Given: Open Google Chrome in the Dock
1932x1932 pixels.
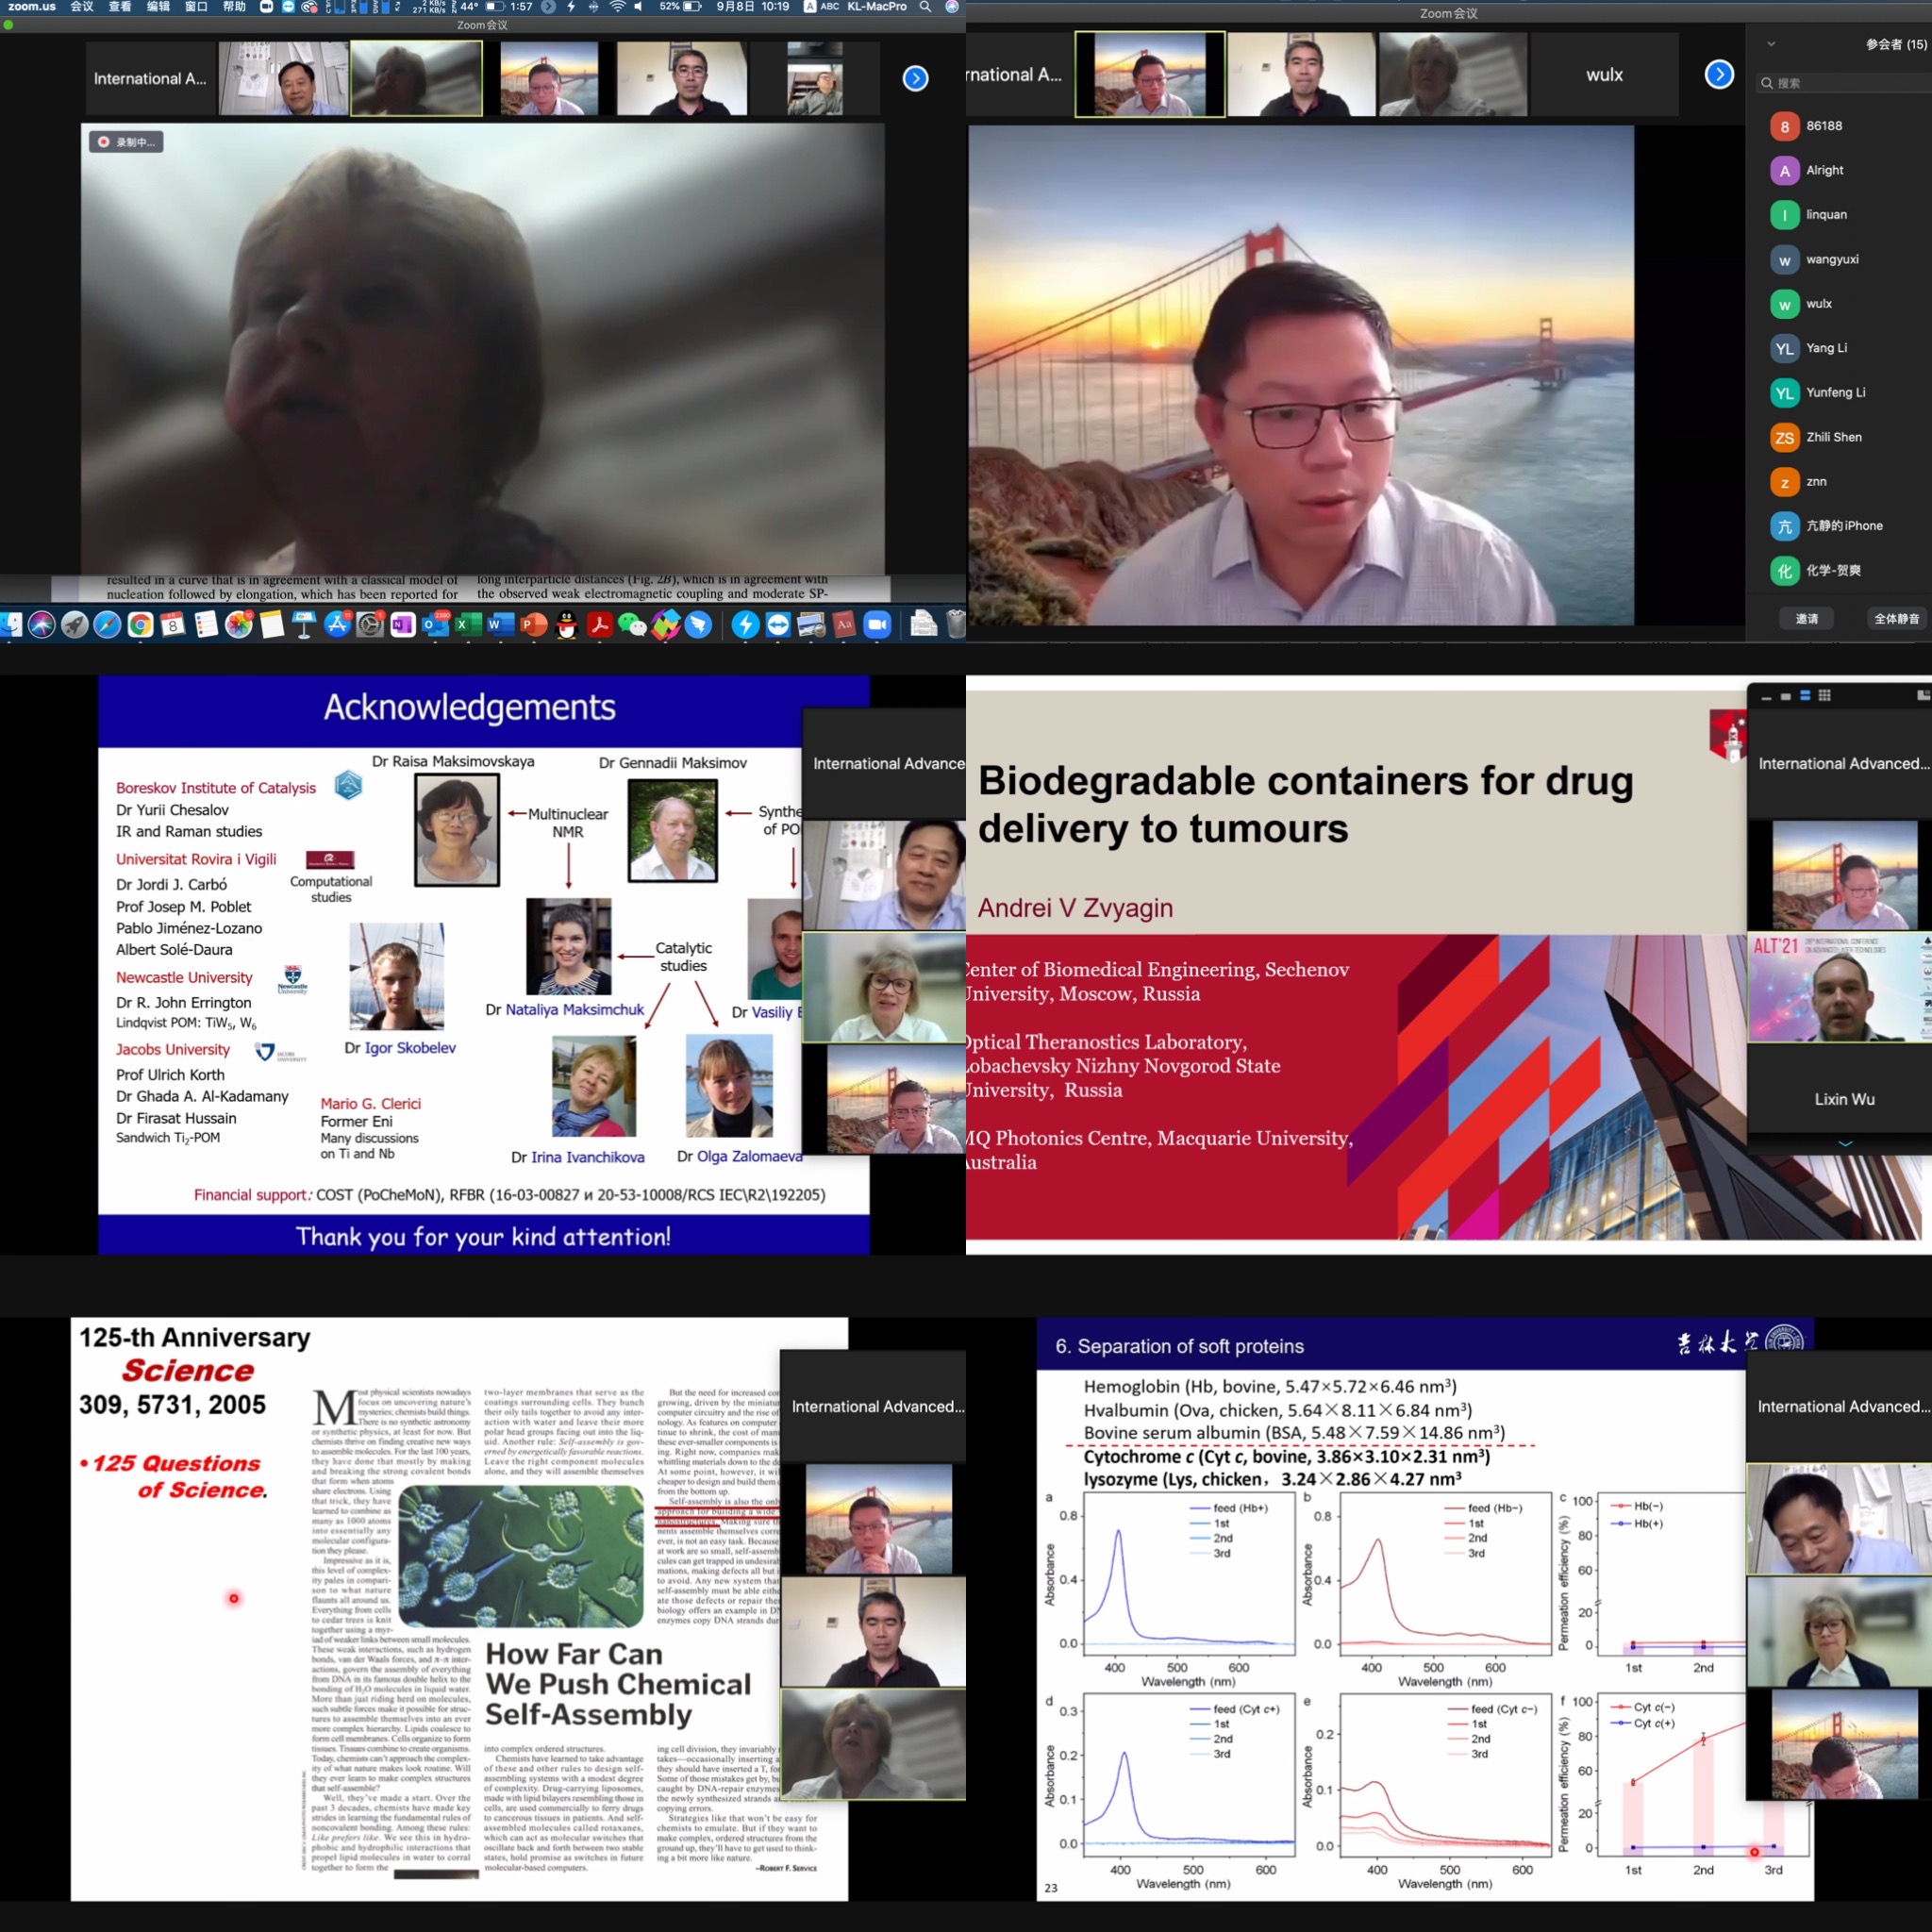Looking at the screenshot, I should coord(140,625).
